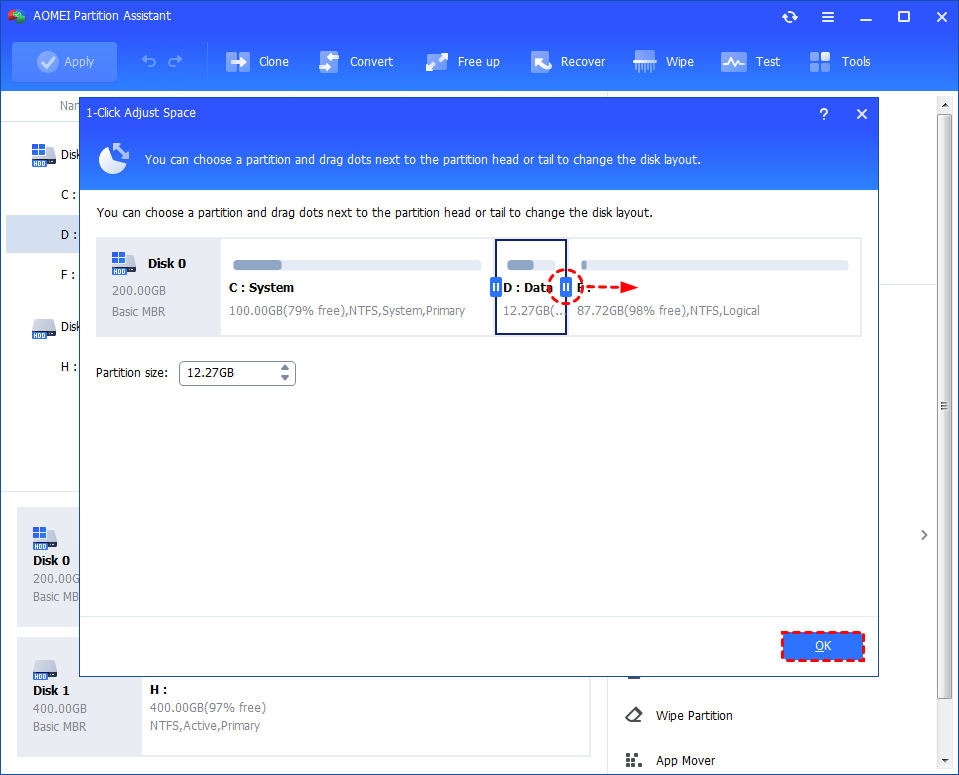Click the App Mover icon
Viewport: 959px width, 775px height.
(x=634, y=760)
